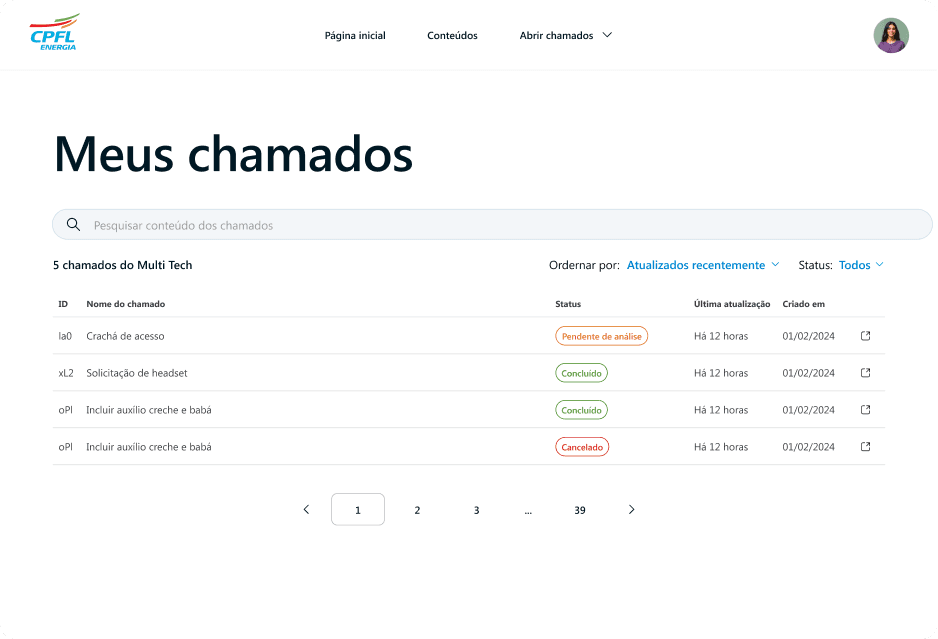Expand the Abrir chamados menu chevron
Viewport: 938px width, 639px height.
pos(607,35)
